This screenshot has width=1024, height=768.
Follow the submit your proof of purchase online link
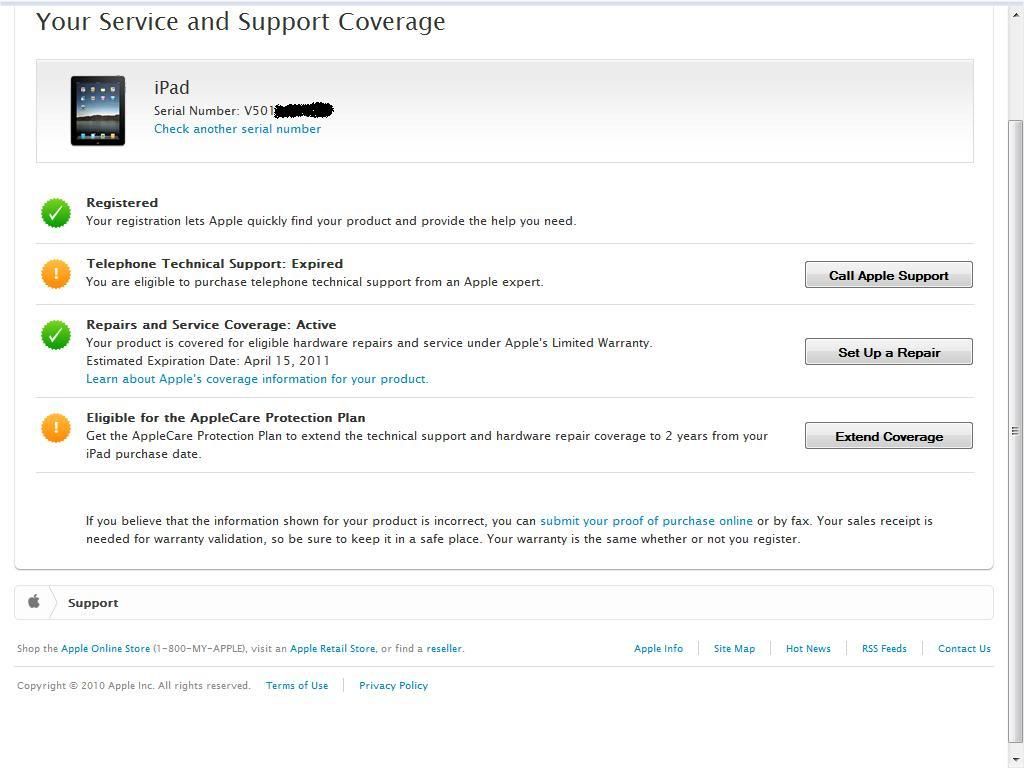[x=646, y=521]
